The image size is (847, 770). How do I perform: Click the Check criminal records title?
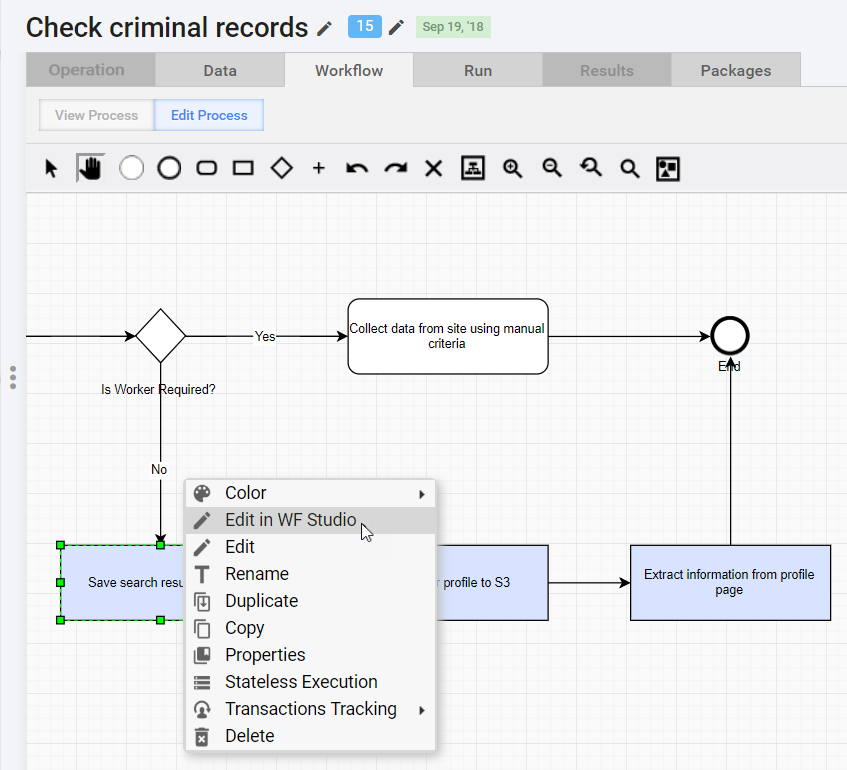click(x=167, y=28)
